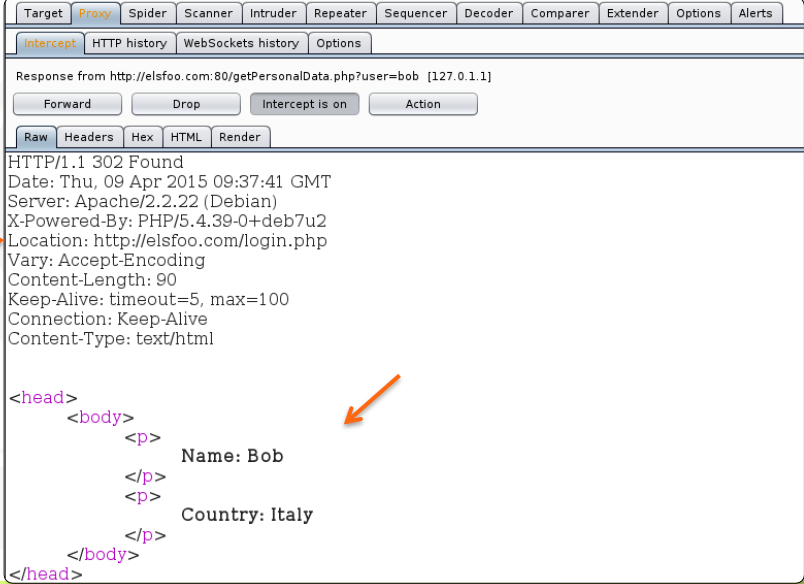Forward the intercepted response
The width and height of the screenshot is (804, 584).
67,104
